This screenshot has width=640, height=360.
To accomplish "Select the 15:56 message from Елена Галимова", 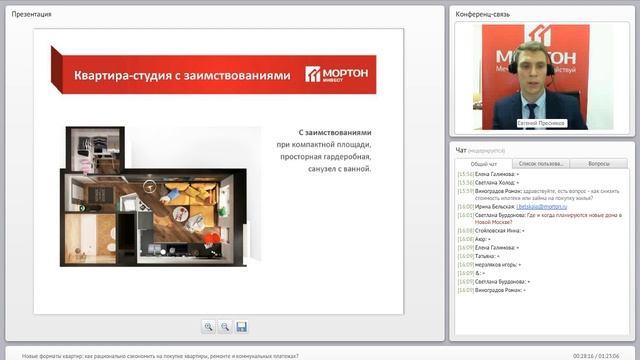I will coord(488,174).
